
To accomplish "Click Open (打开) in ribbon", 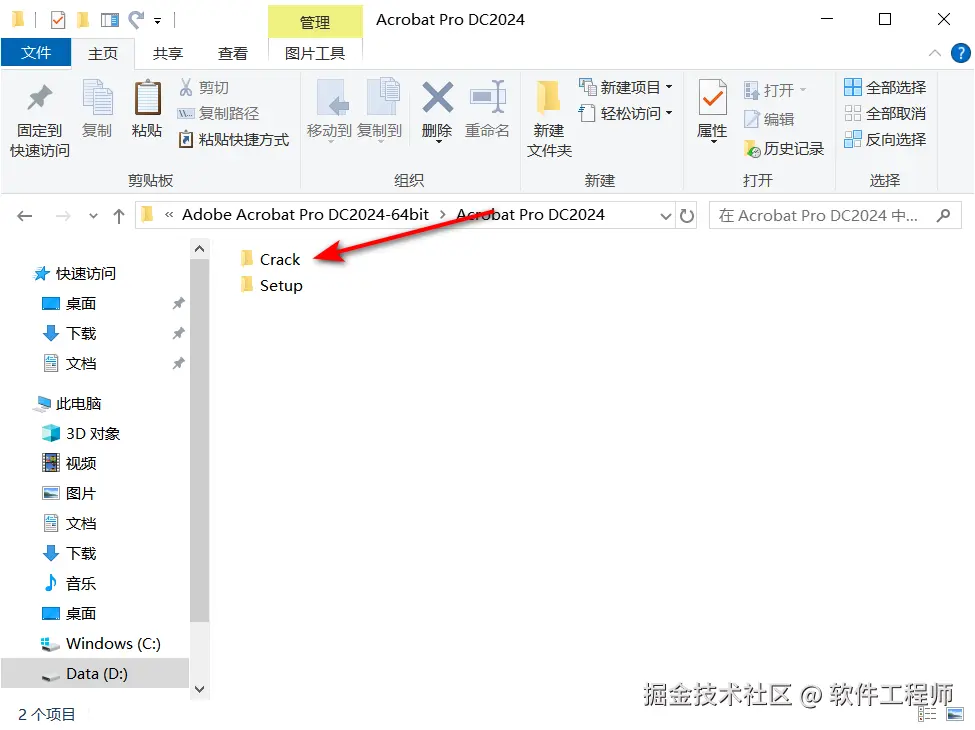I will tap(775, 91).
